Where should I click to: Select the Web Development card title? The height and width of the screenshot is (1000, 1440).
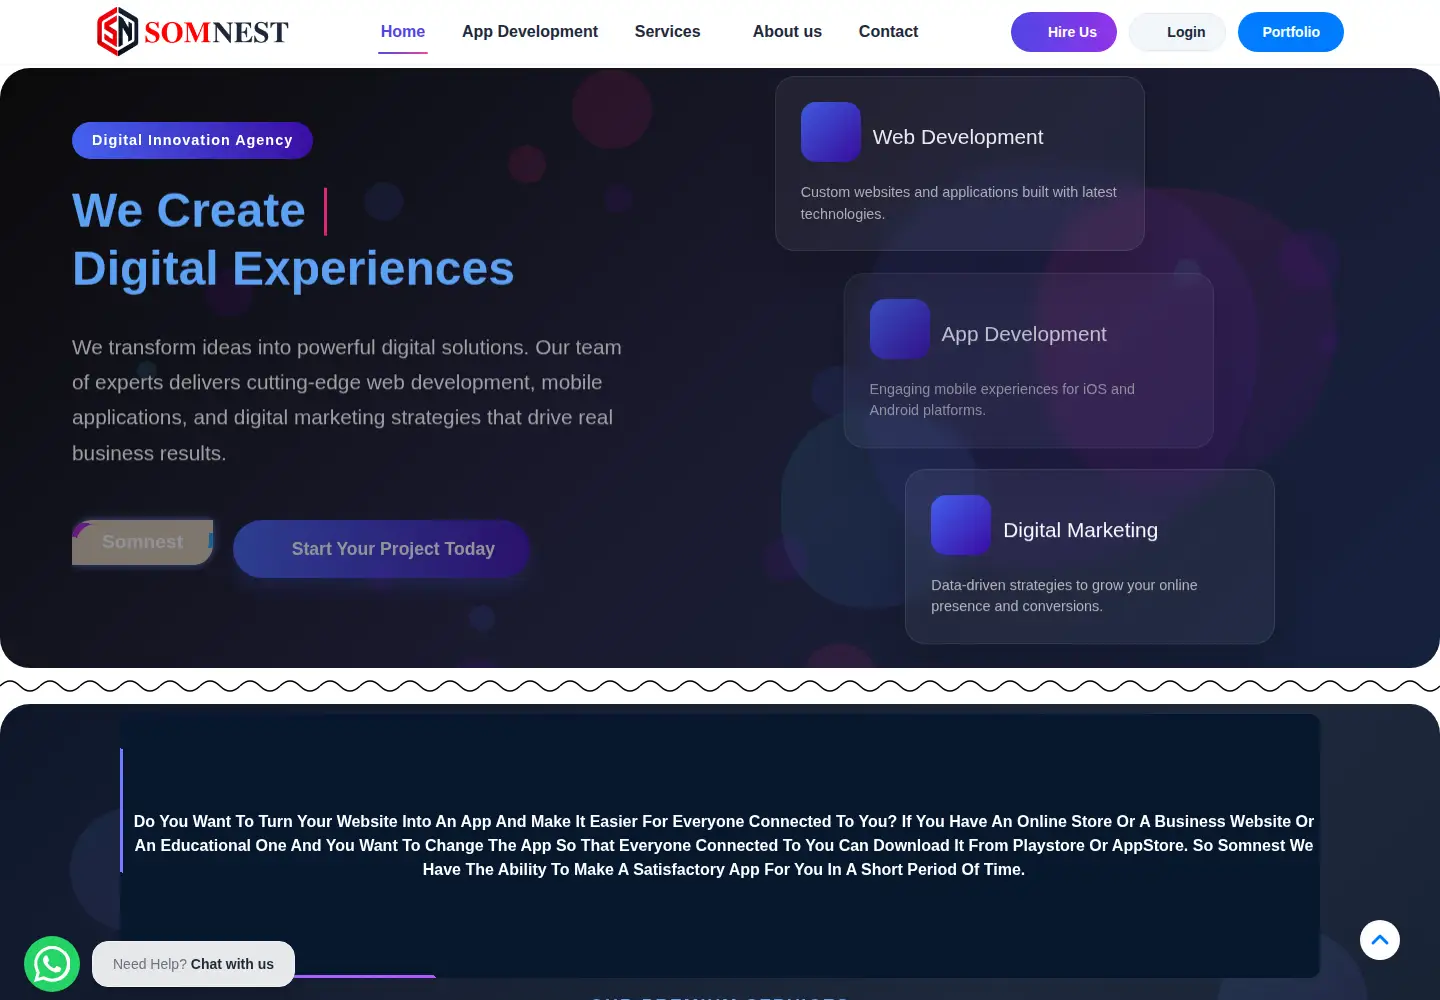958,137
